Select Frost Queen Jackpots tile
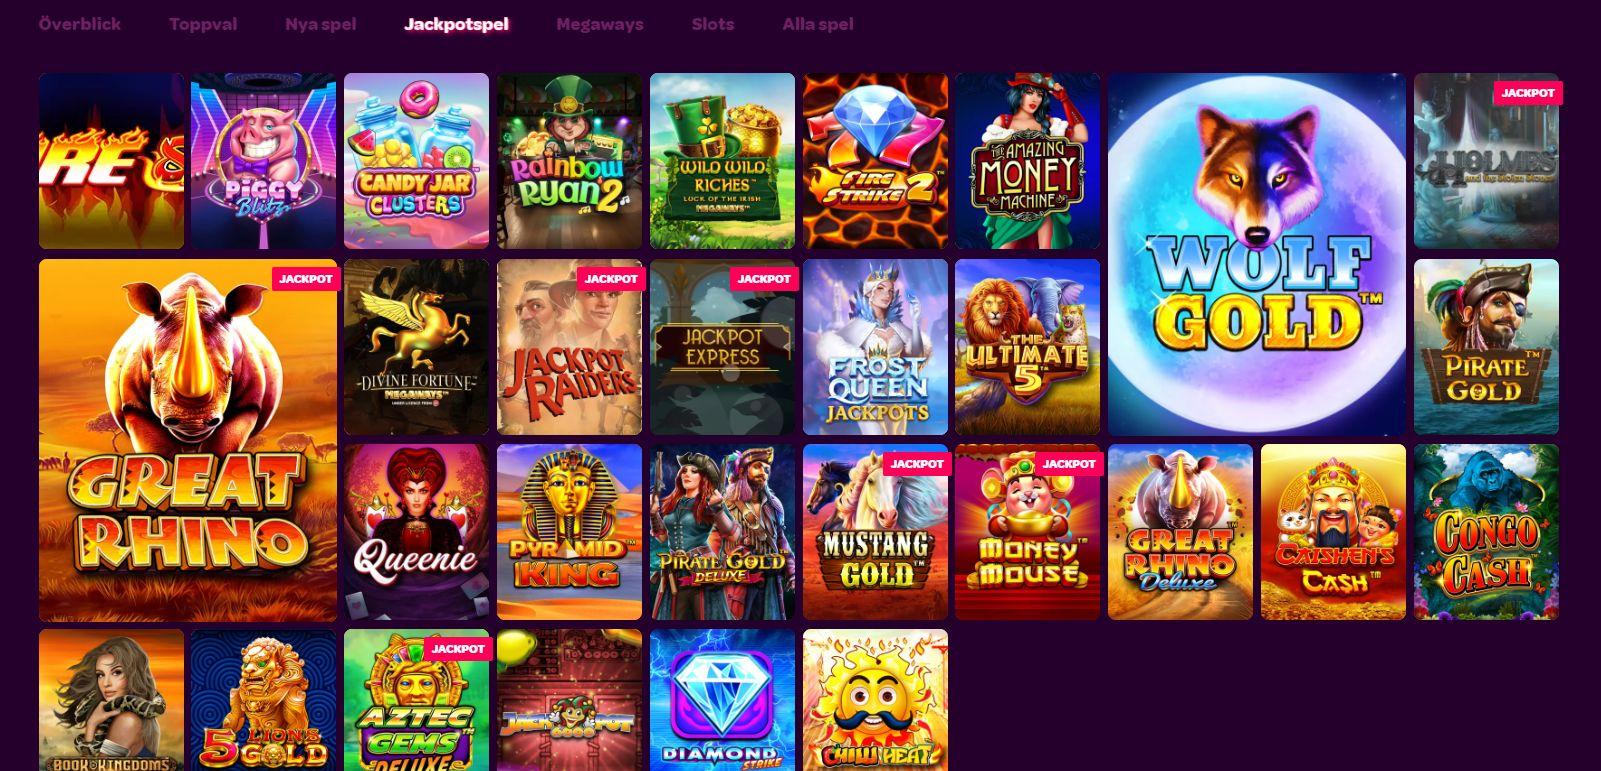This screenshot has height=771, width=1601. (875, 347)
